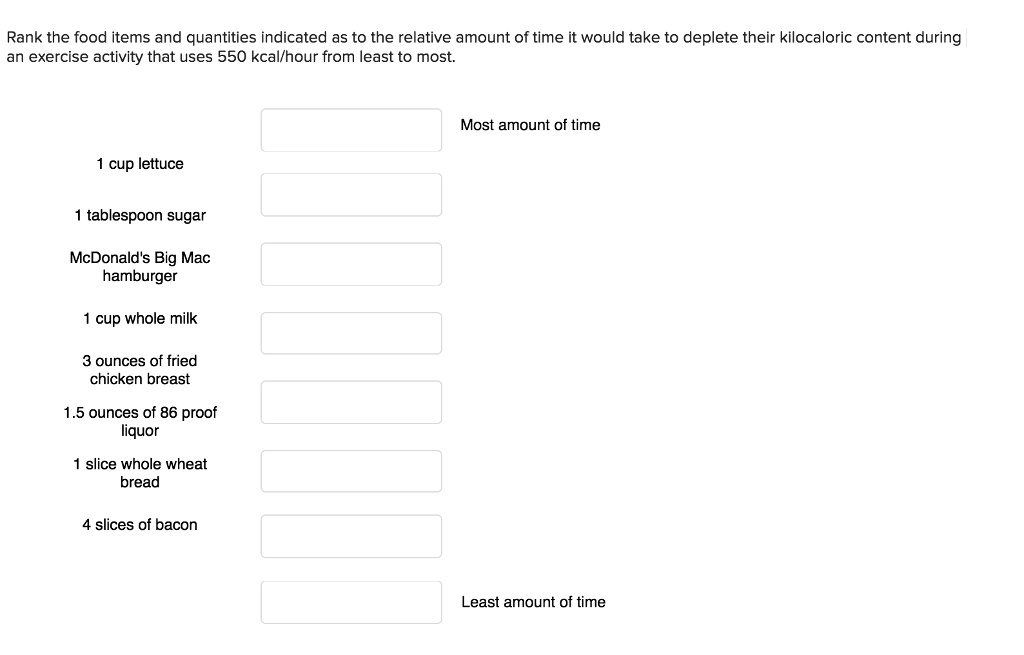Select the answer box beside Least amount of time
Screen dimensions: 1024x655
point(351,601)
